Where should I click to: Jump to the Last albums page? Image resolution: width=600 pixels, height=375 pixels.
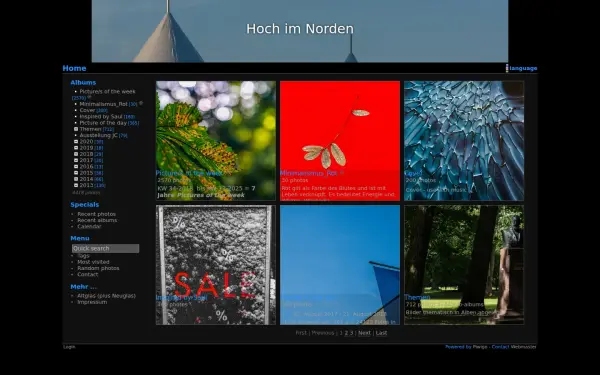381,333
